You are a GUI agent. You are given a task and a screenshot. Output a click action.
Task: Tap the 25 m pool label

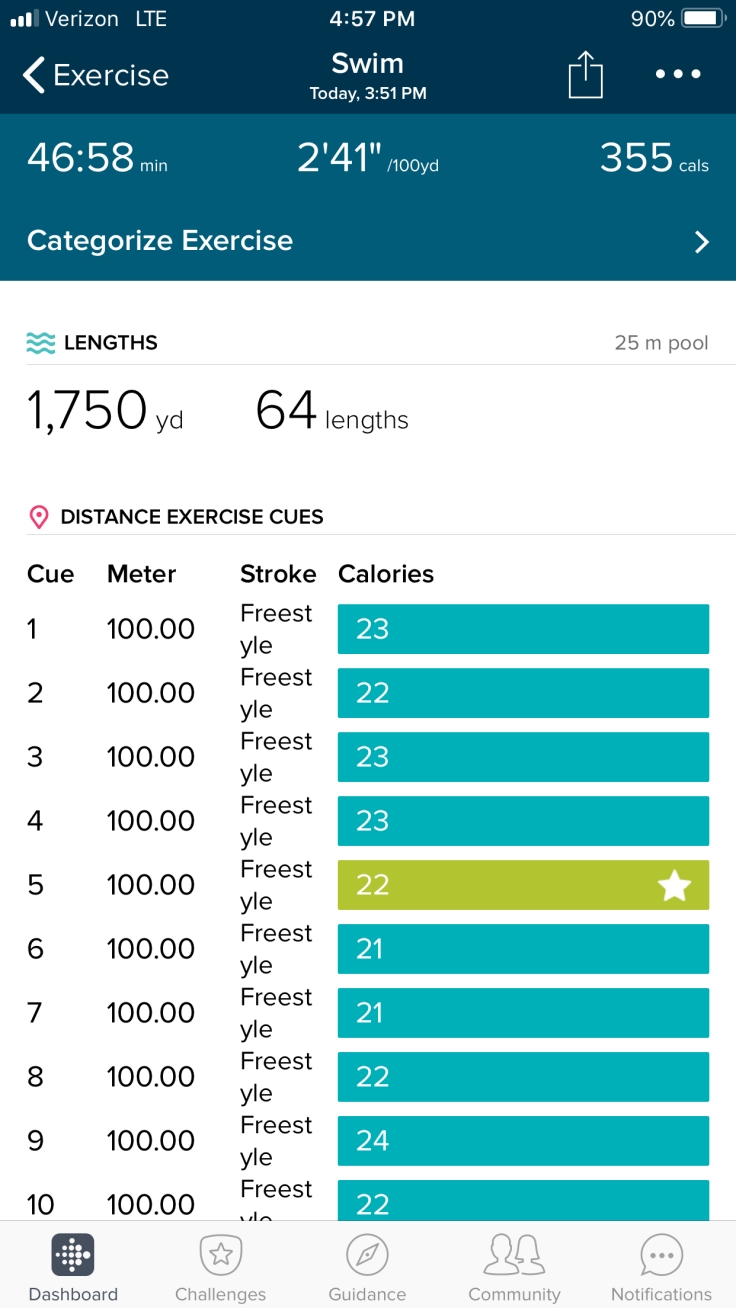(x=661, y=343)
